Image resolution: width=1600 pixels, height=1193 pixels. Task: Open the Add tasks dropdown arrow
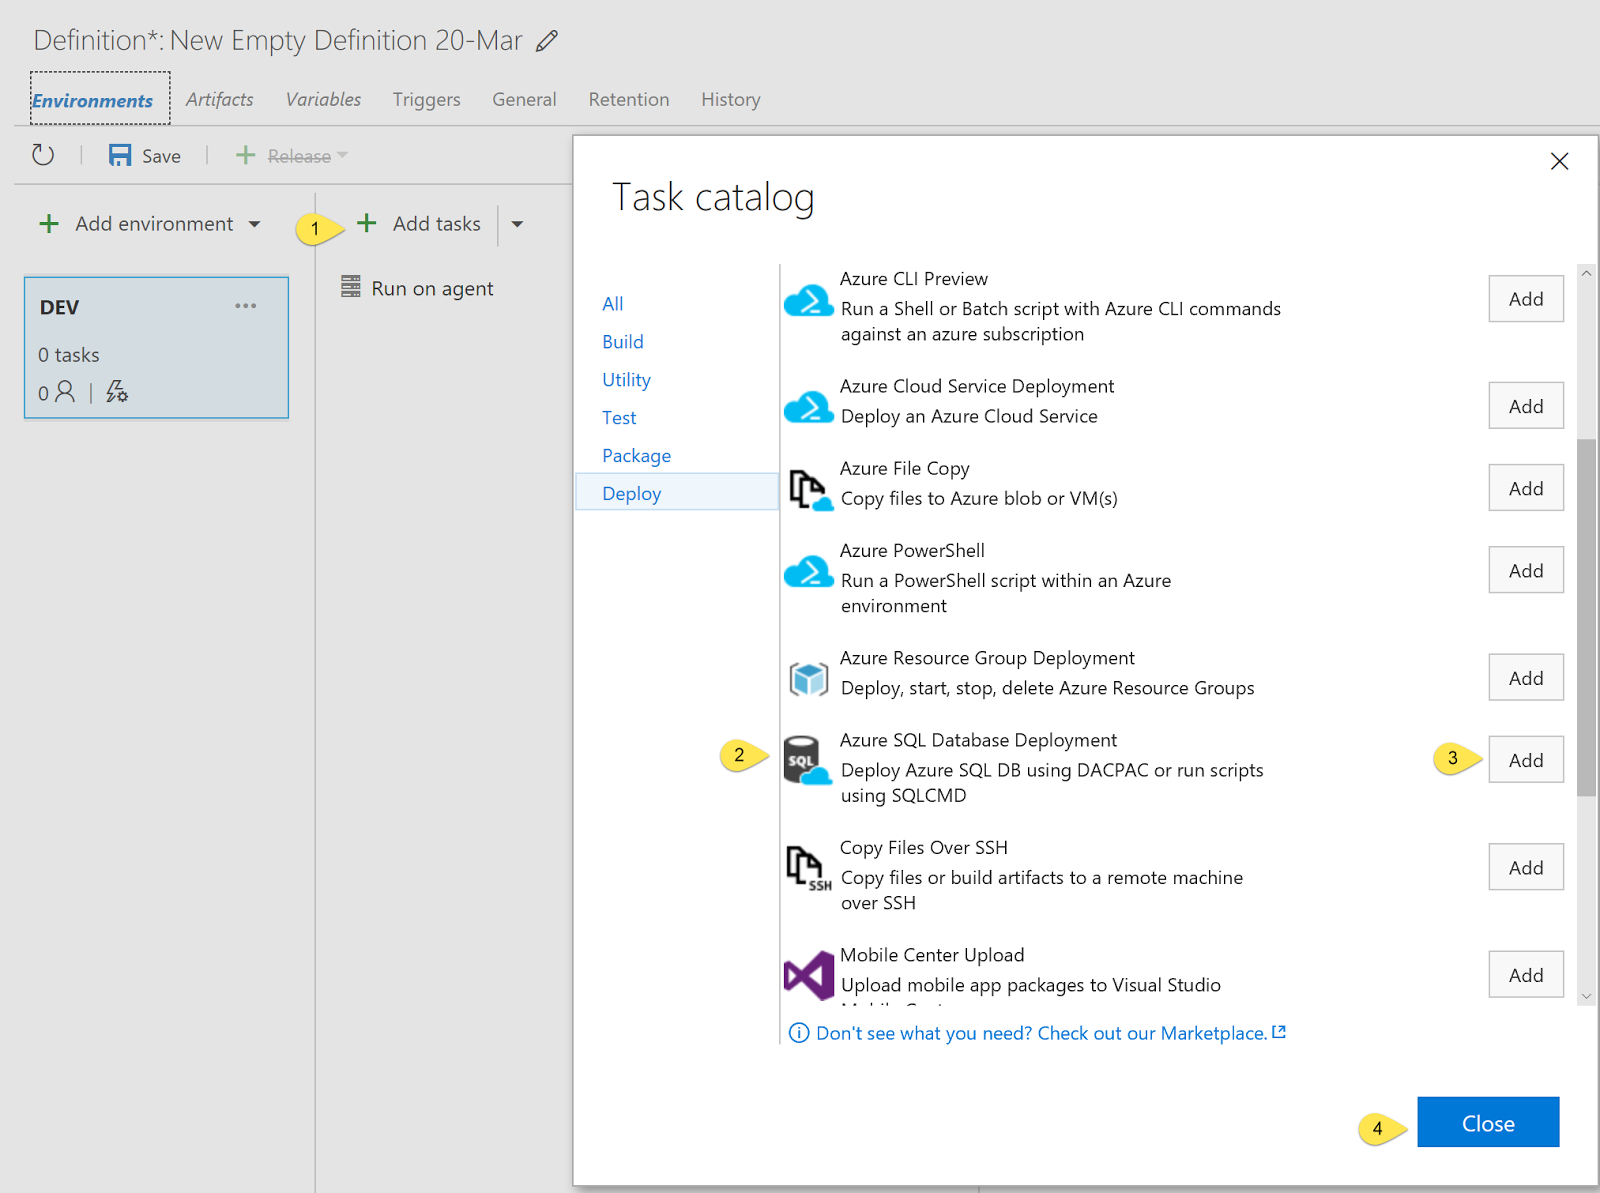(517, 224)
